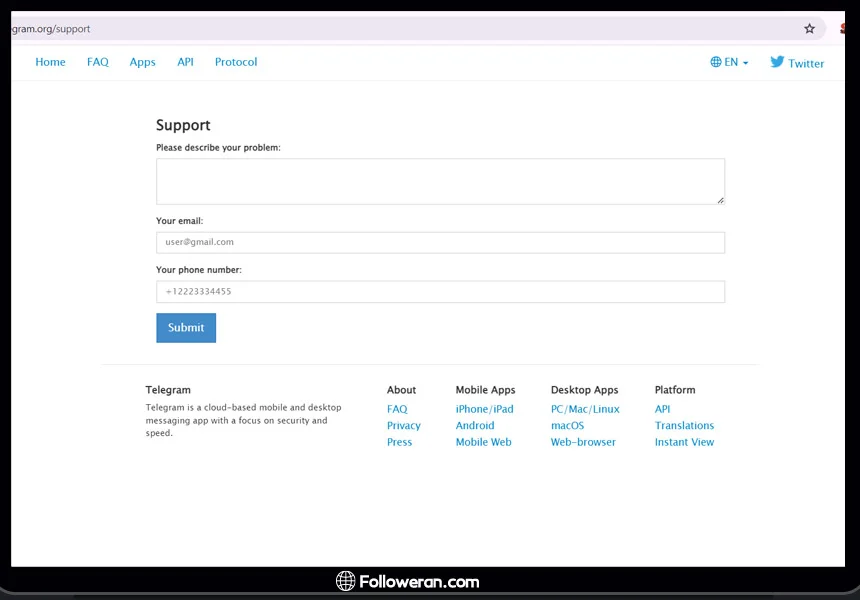Click the problem description text area

point(440,181)
